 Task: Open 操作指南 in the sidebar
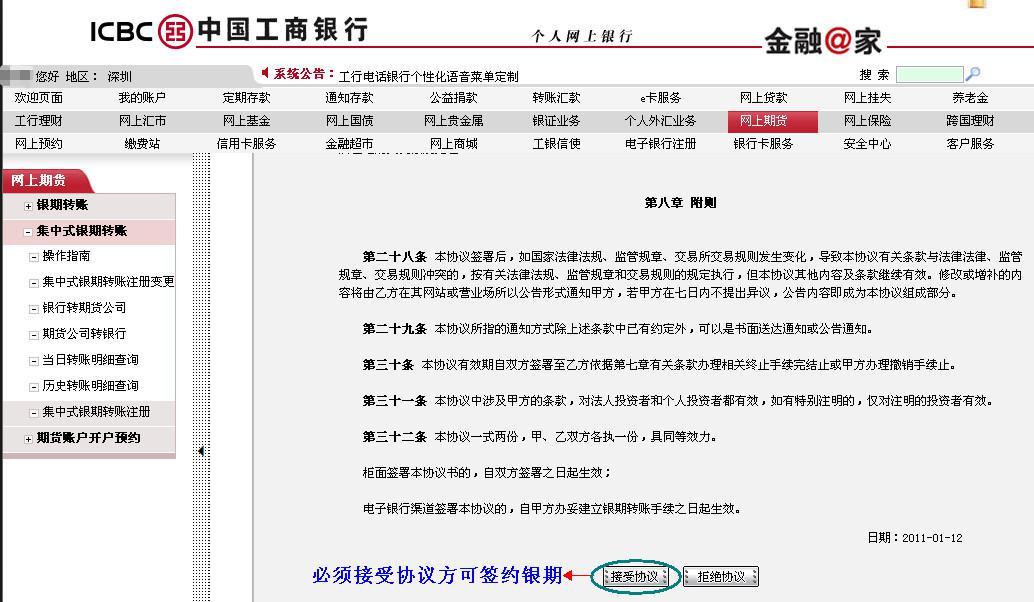click(66, 256)
